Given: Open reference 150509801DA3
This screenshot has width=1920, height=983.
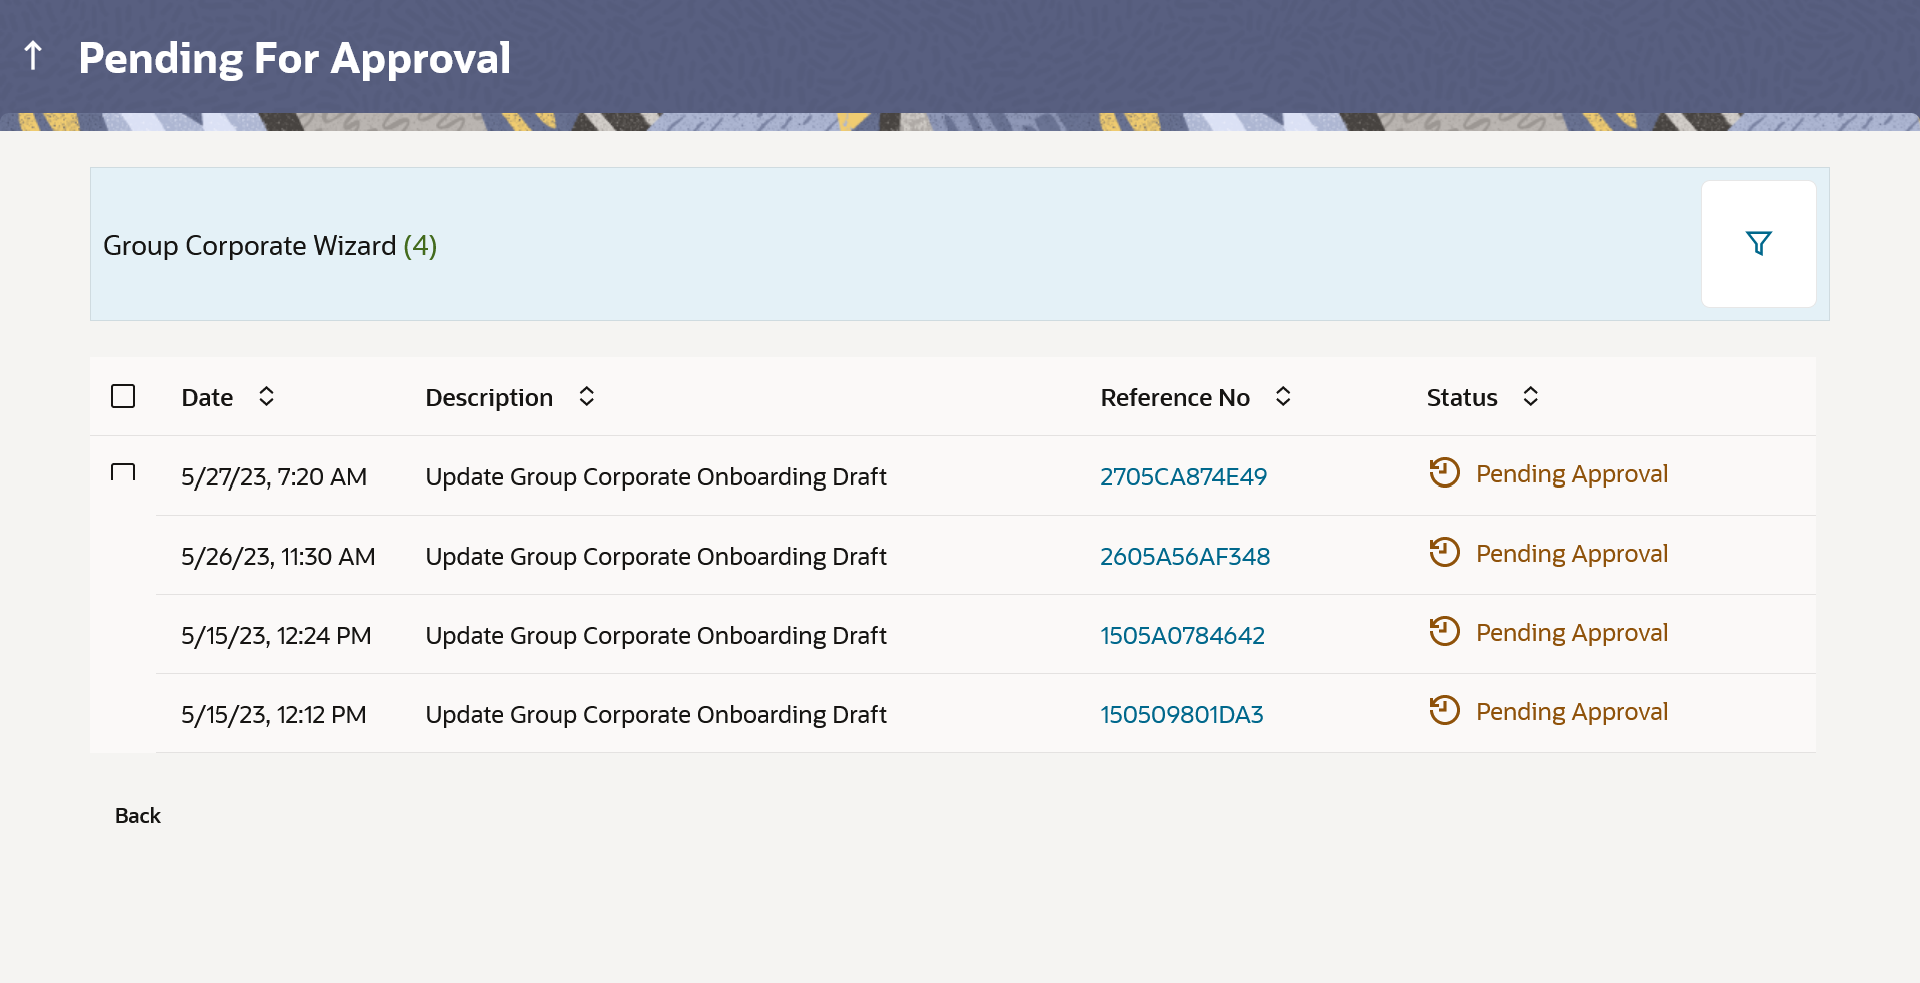Looking at the screenshot, I should pos(1181,715).
